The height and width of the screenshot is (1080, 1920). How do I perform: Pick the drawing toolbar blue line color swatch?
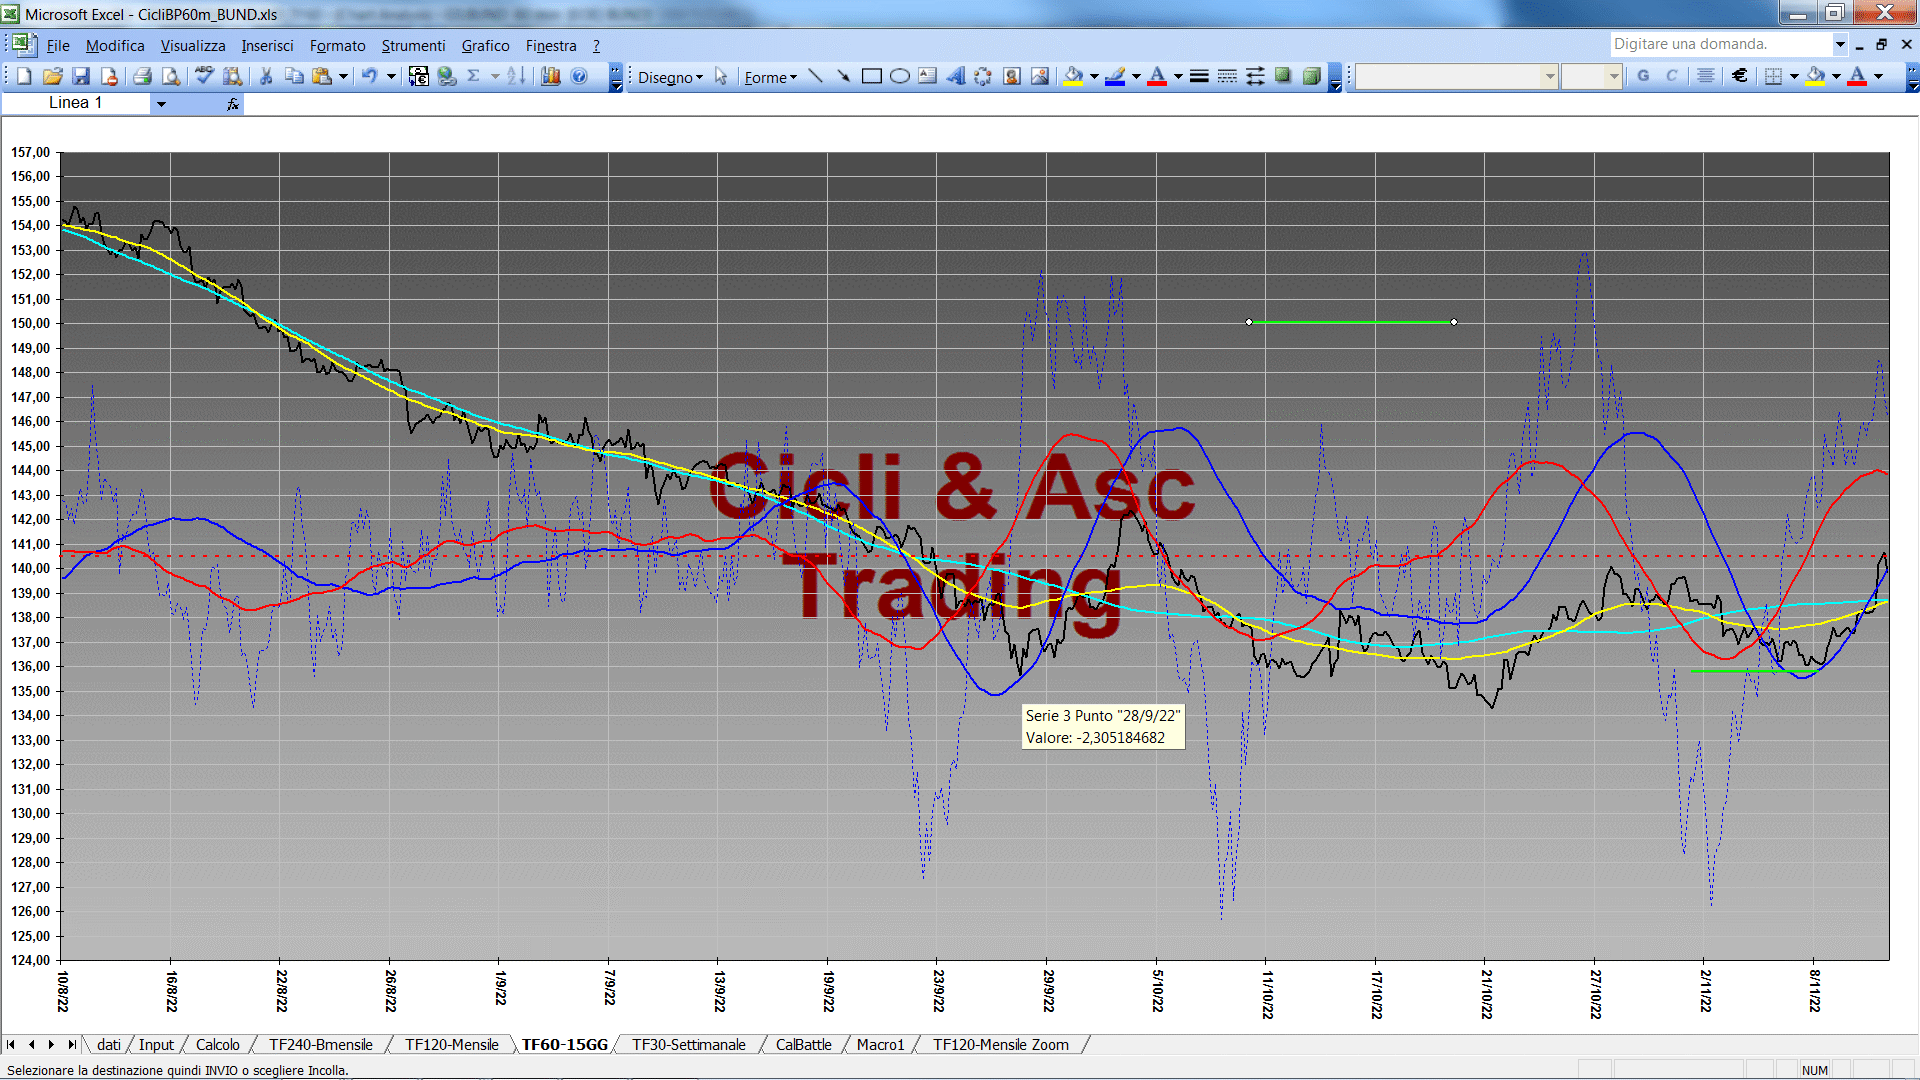(x=1115, y=77)
